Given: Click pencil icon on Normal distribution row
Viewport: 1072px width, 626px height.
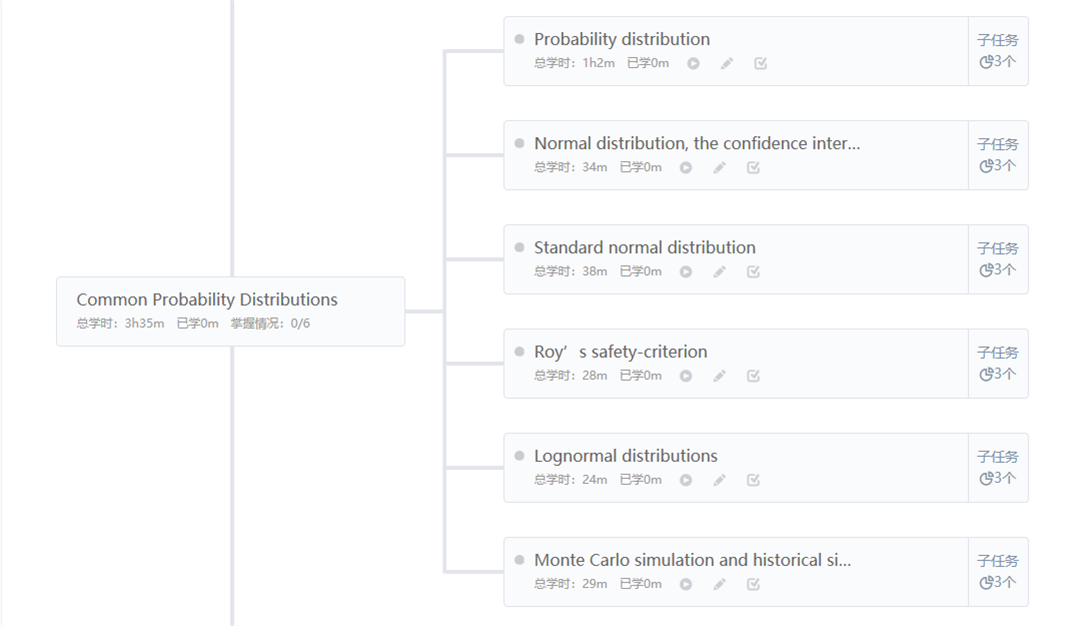Looking at the screenshot, I should point(719,167).
